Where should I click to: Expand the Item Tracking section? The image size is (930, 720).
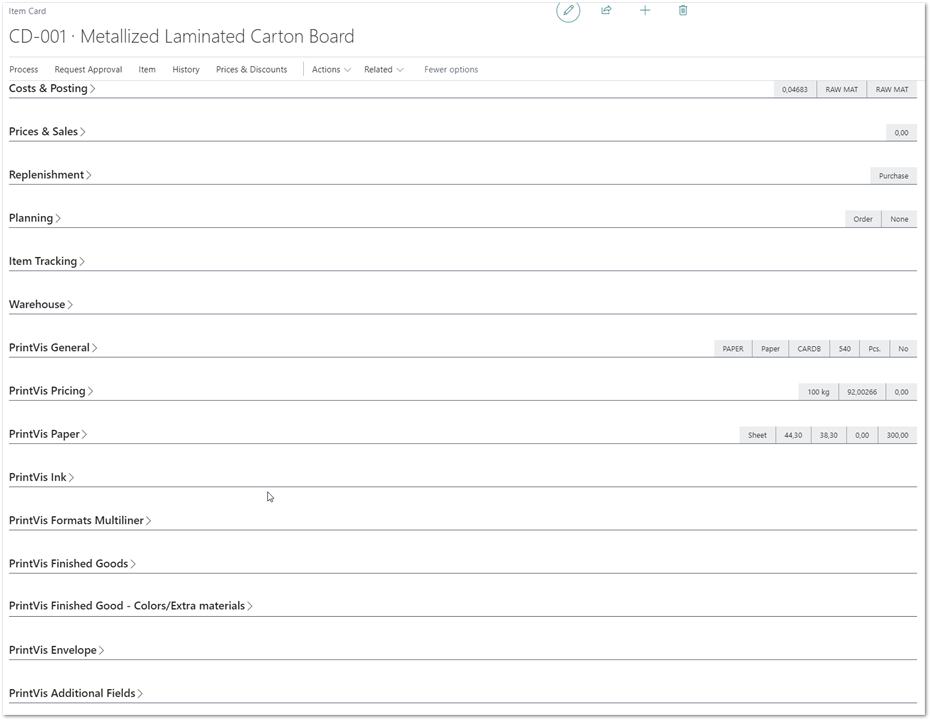pyautogui.click(x=46, y=262)
